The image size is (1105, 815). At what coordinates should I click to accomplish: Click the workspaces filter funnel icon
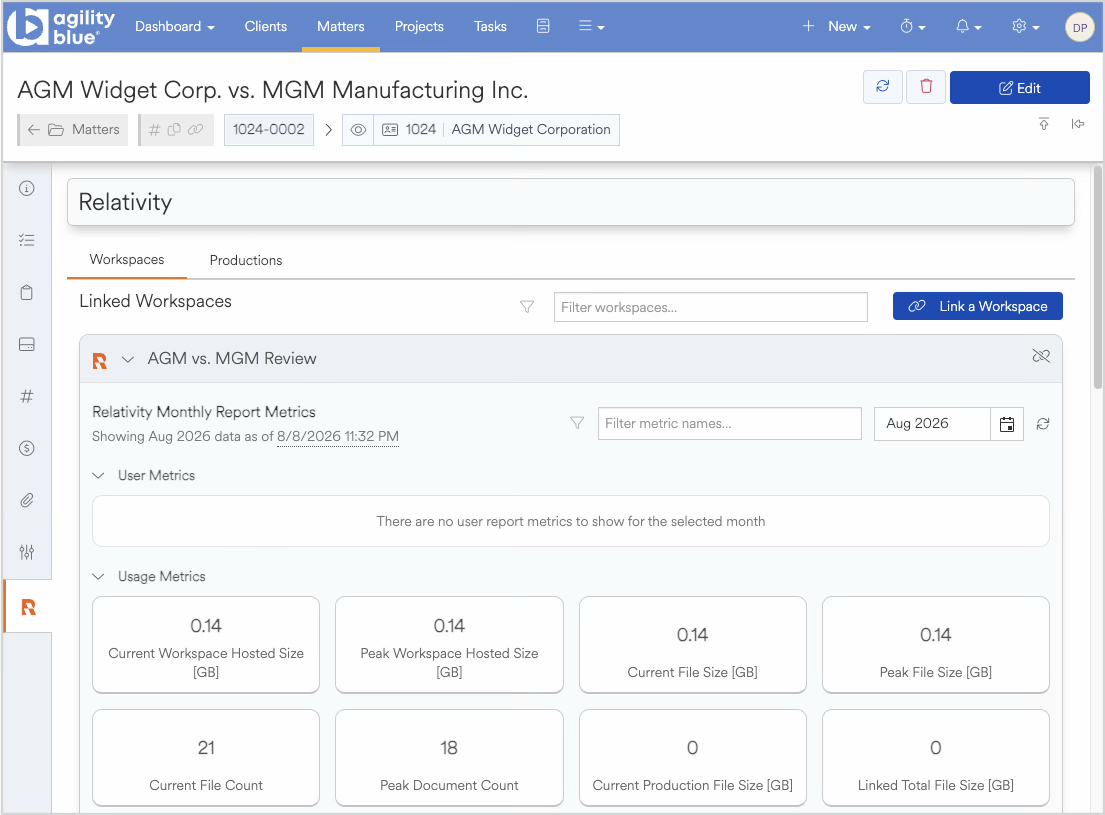(x=526, y=307)
